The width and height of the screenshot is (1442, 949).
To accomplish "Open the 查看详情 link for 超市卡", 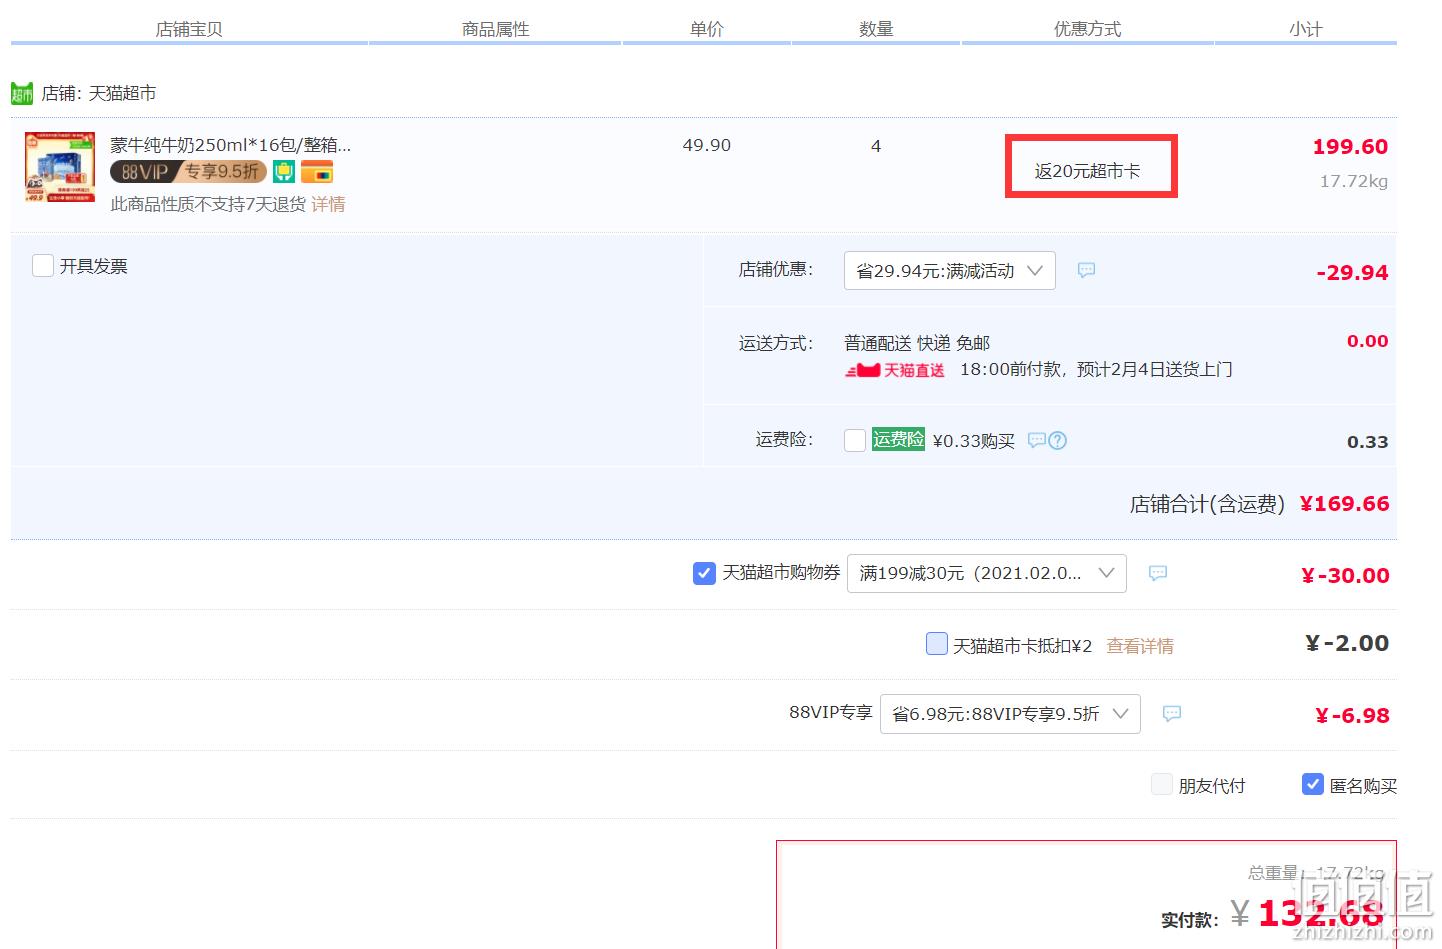I will click(x=1140, y=646).
